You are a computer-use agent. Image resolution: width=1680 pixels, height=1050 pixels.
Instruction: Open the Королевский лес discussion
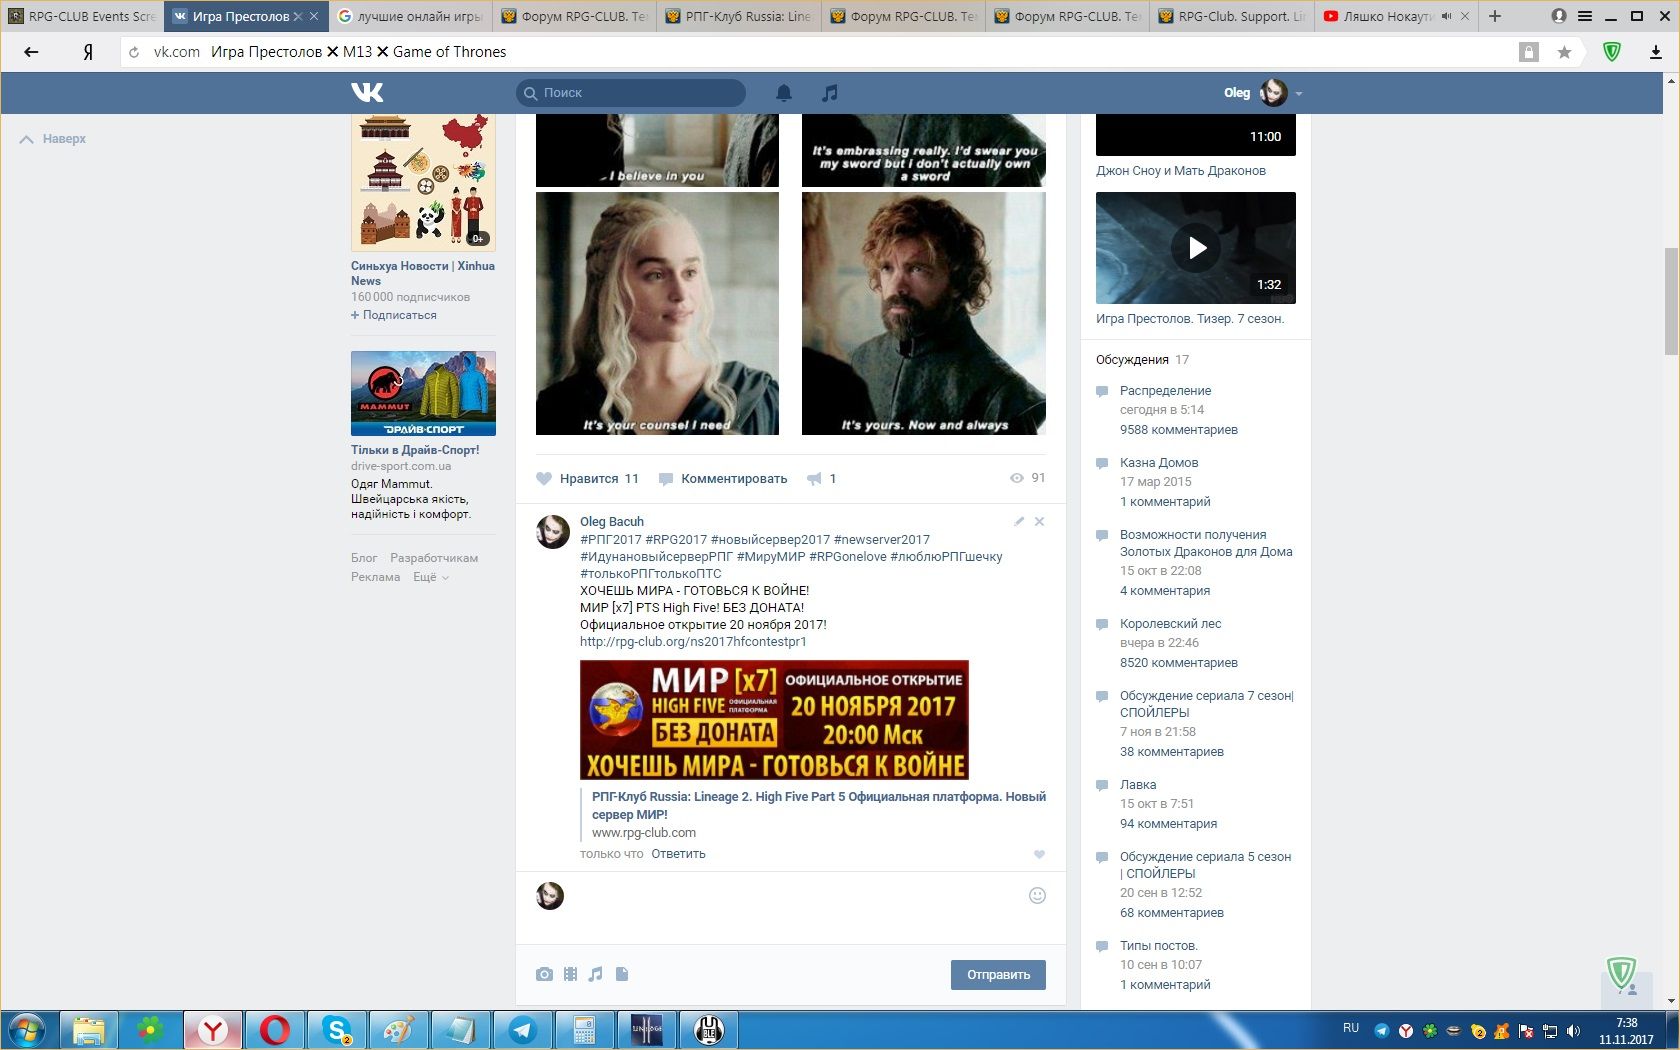coord(1170,623)
